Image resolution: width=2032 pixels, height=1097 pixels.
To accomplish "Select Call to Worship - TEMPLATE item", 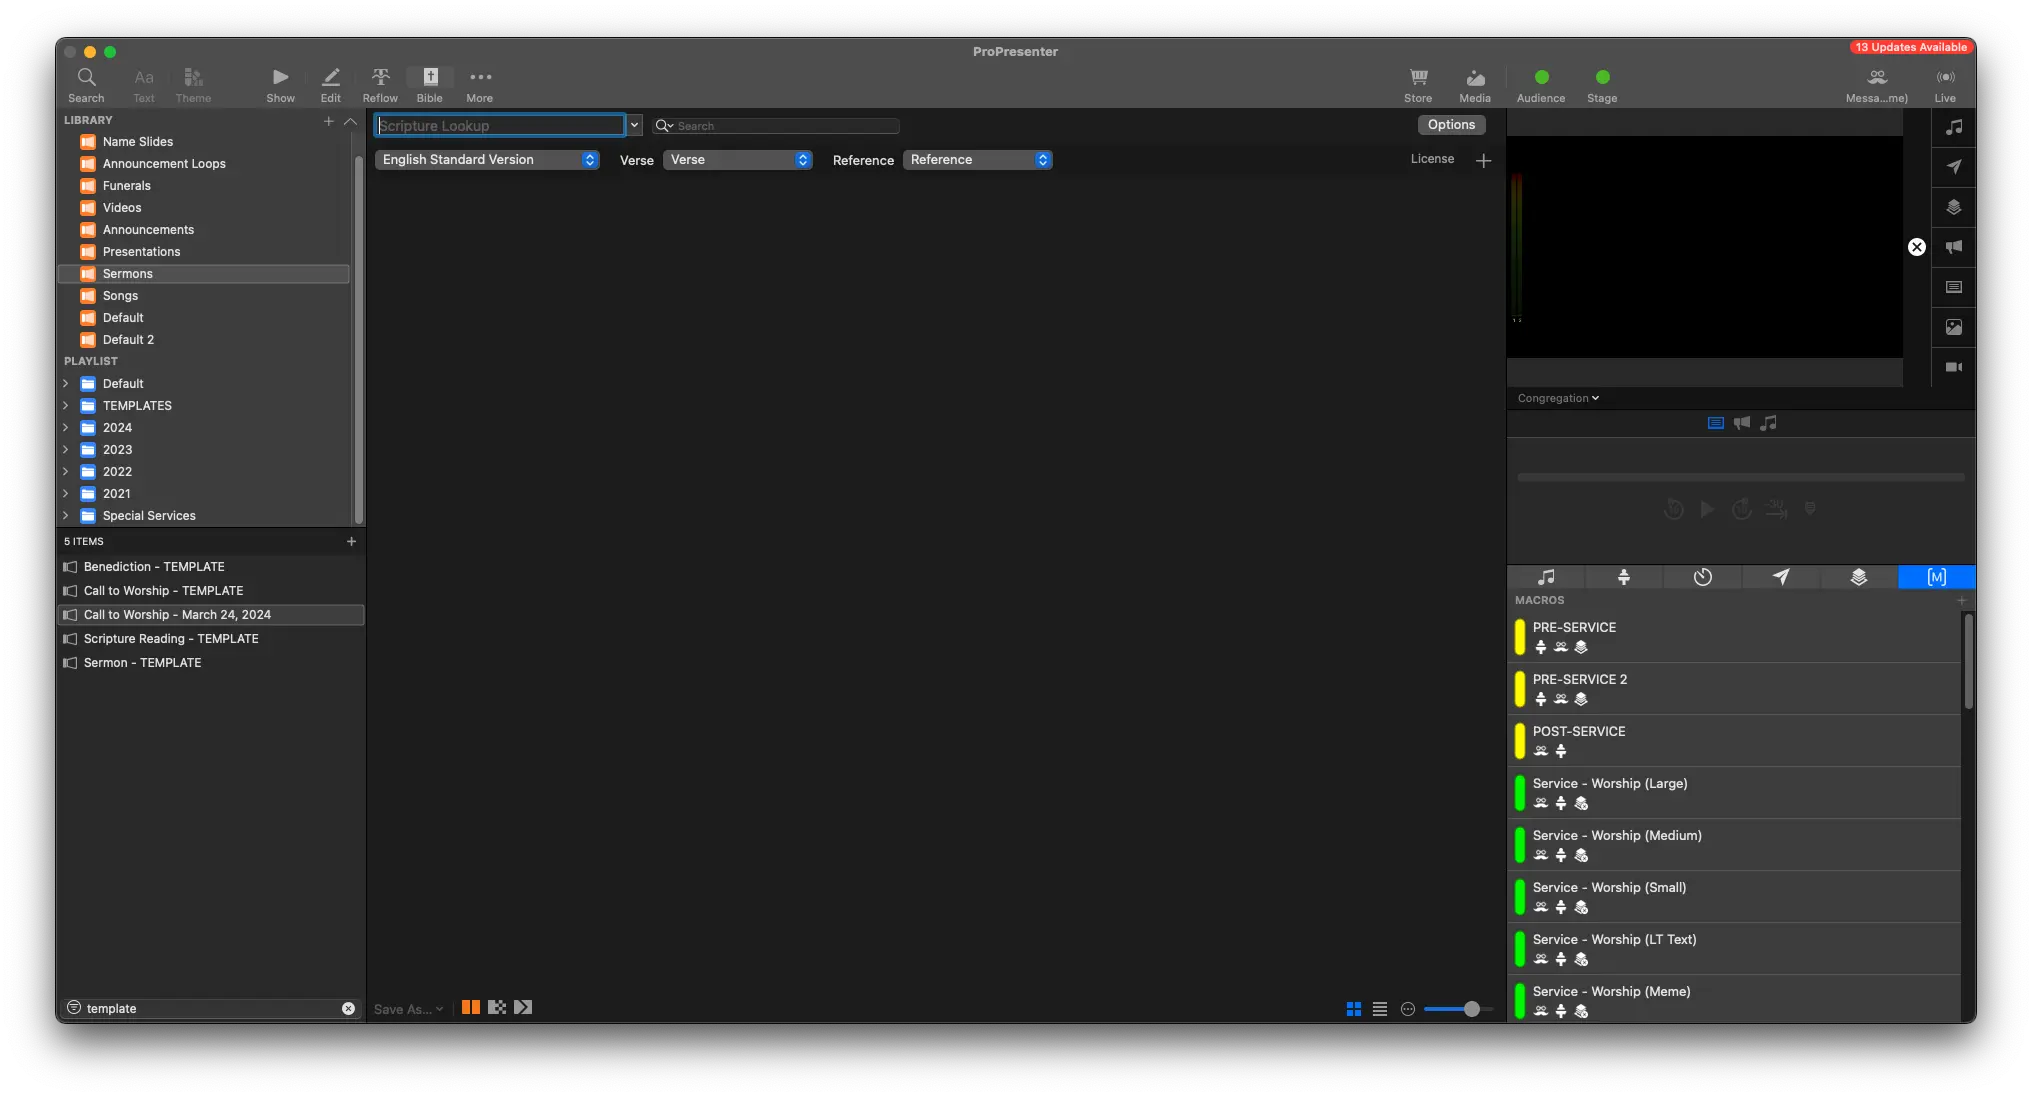I will [x=163, y=591].
